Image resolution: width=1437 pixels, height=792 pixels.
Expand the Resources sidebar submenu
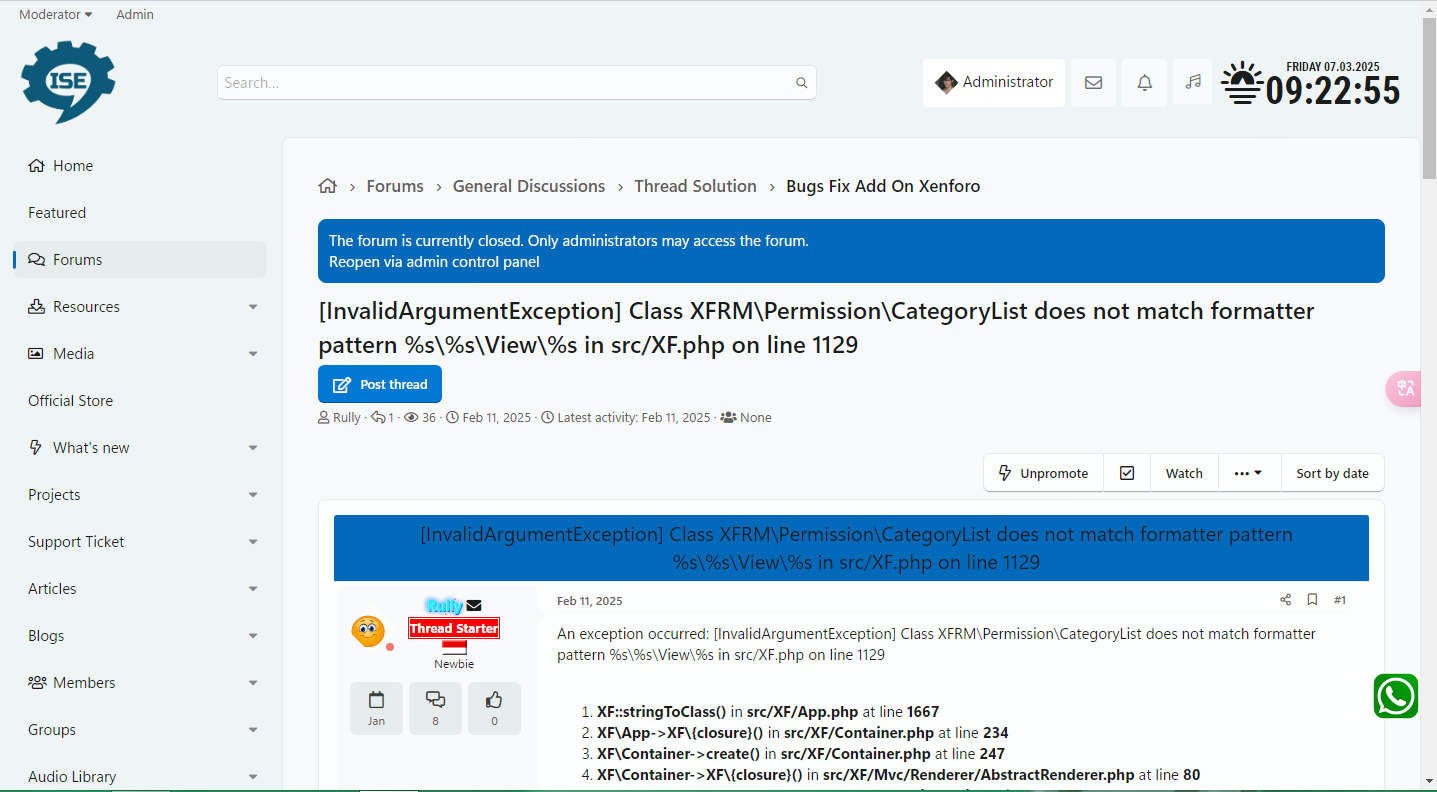(x=253, y=307)
